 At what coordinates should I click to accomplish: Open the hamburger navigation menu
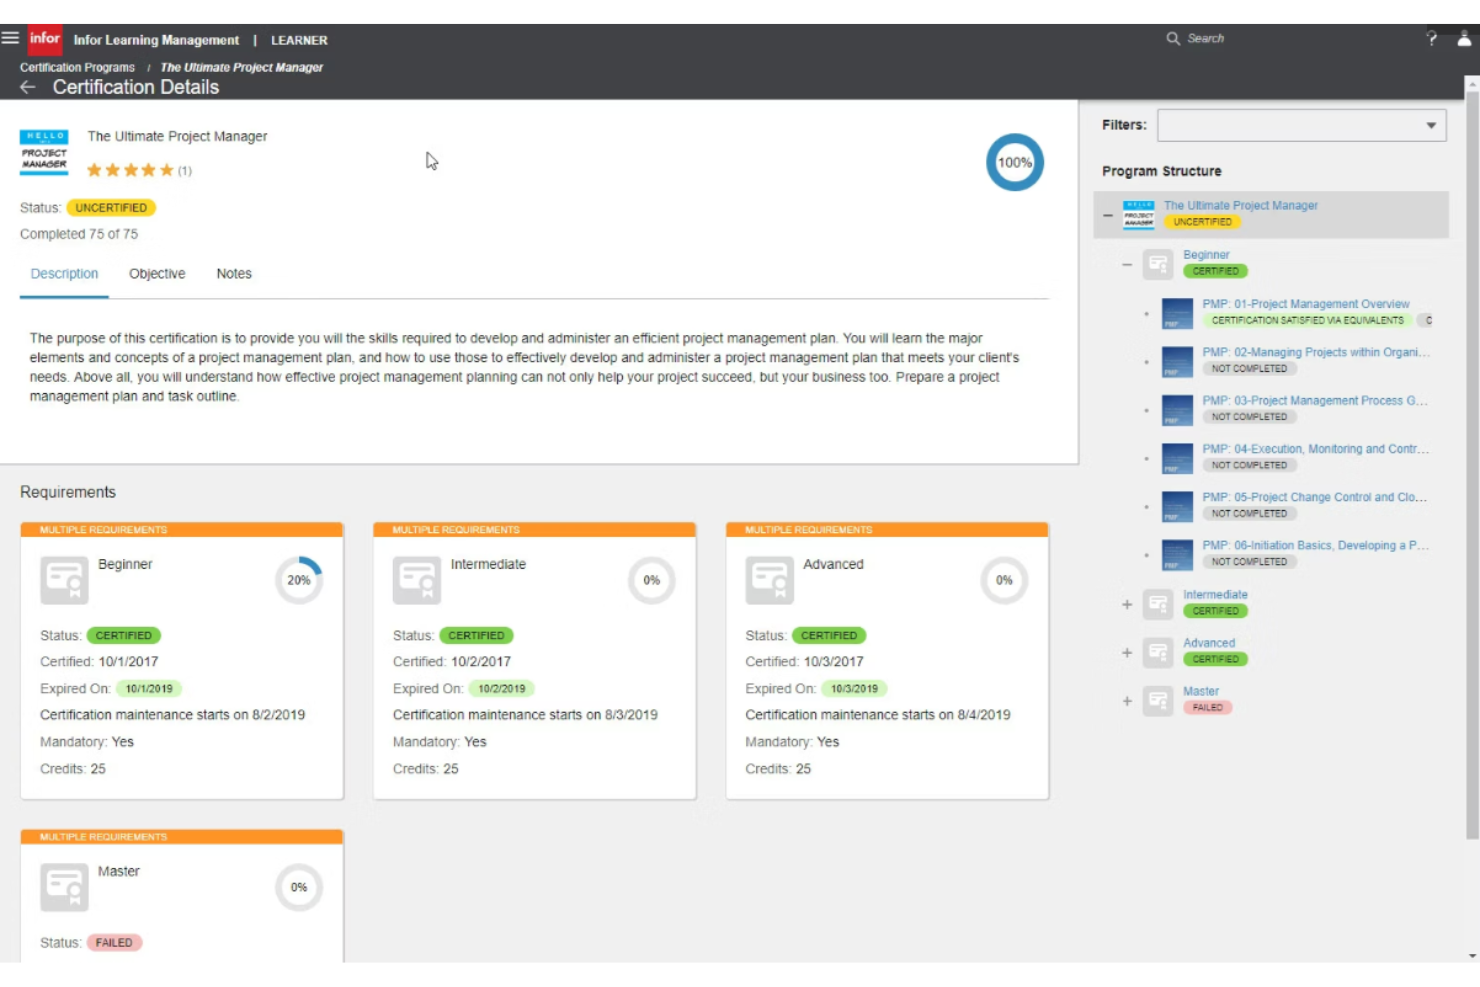[x=11, y=36]
